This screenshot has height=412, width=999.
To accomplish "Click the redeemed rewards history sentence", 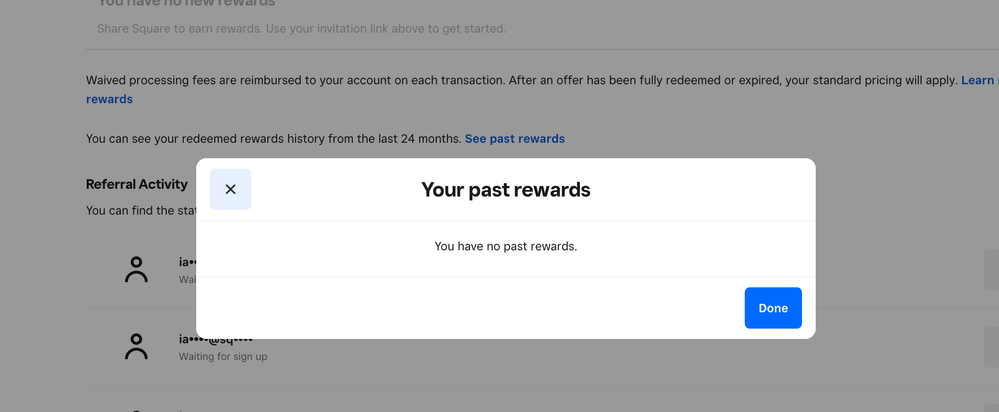I will tap(273, 139).
